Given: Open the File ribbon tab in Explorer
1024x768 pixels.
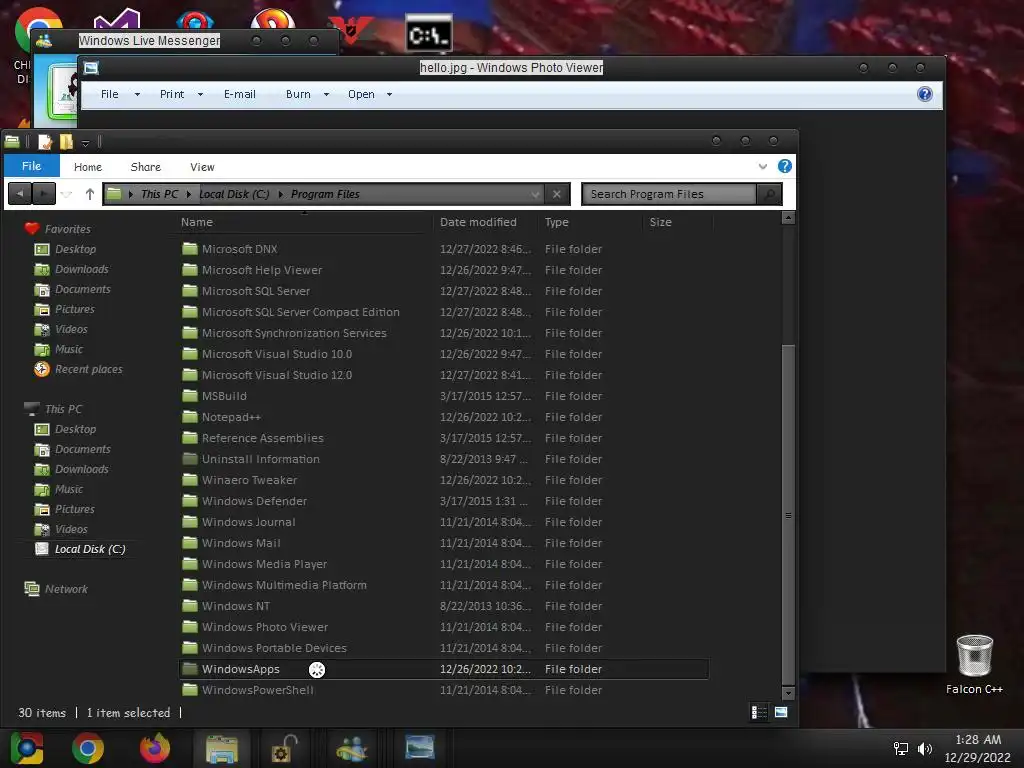Looking at the screenshot, I should (31, 166).
